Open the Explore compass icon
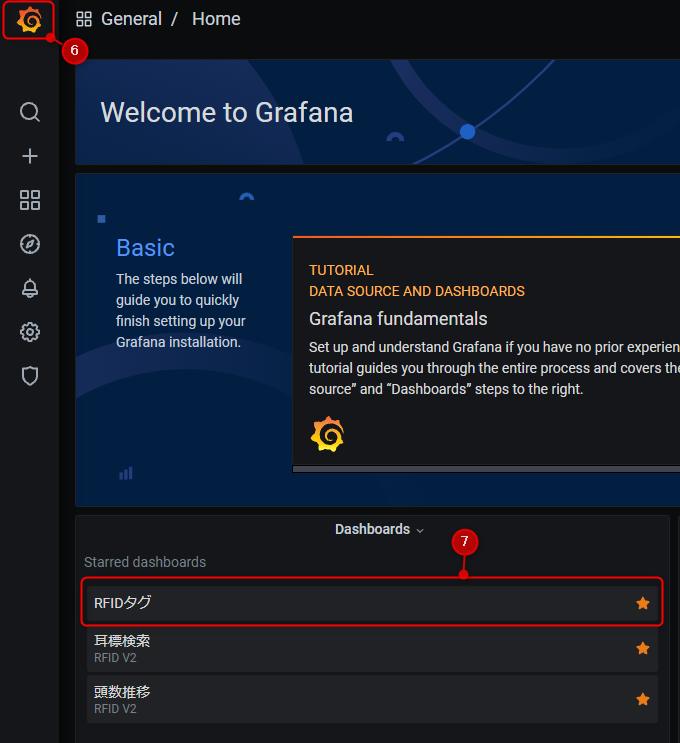Viewport: 680px width, 743px height. (x=30, y=244)
